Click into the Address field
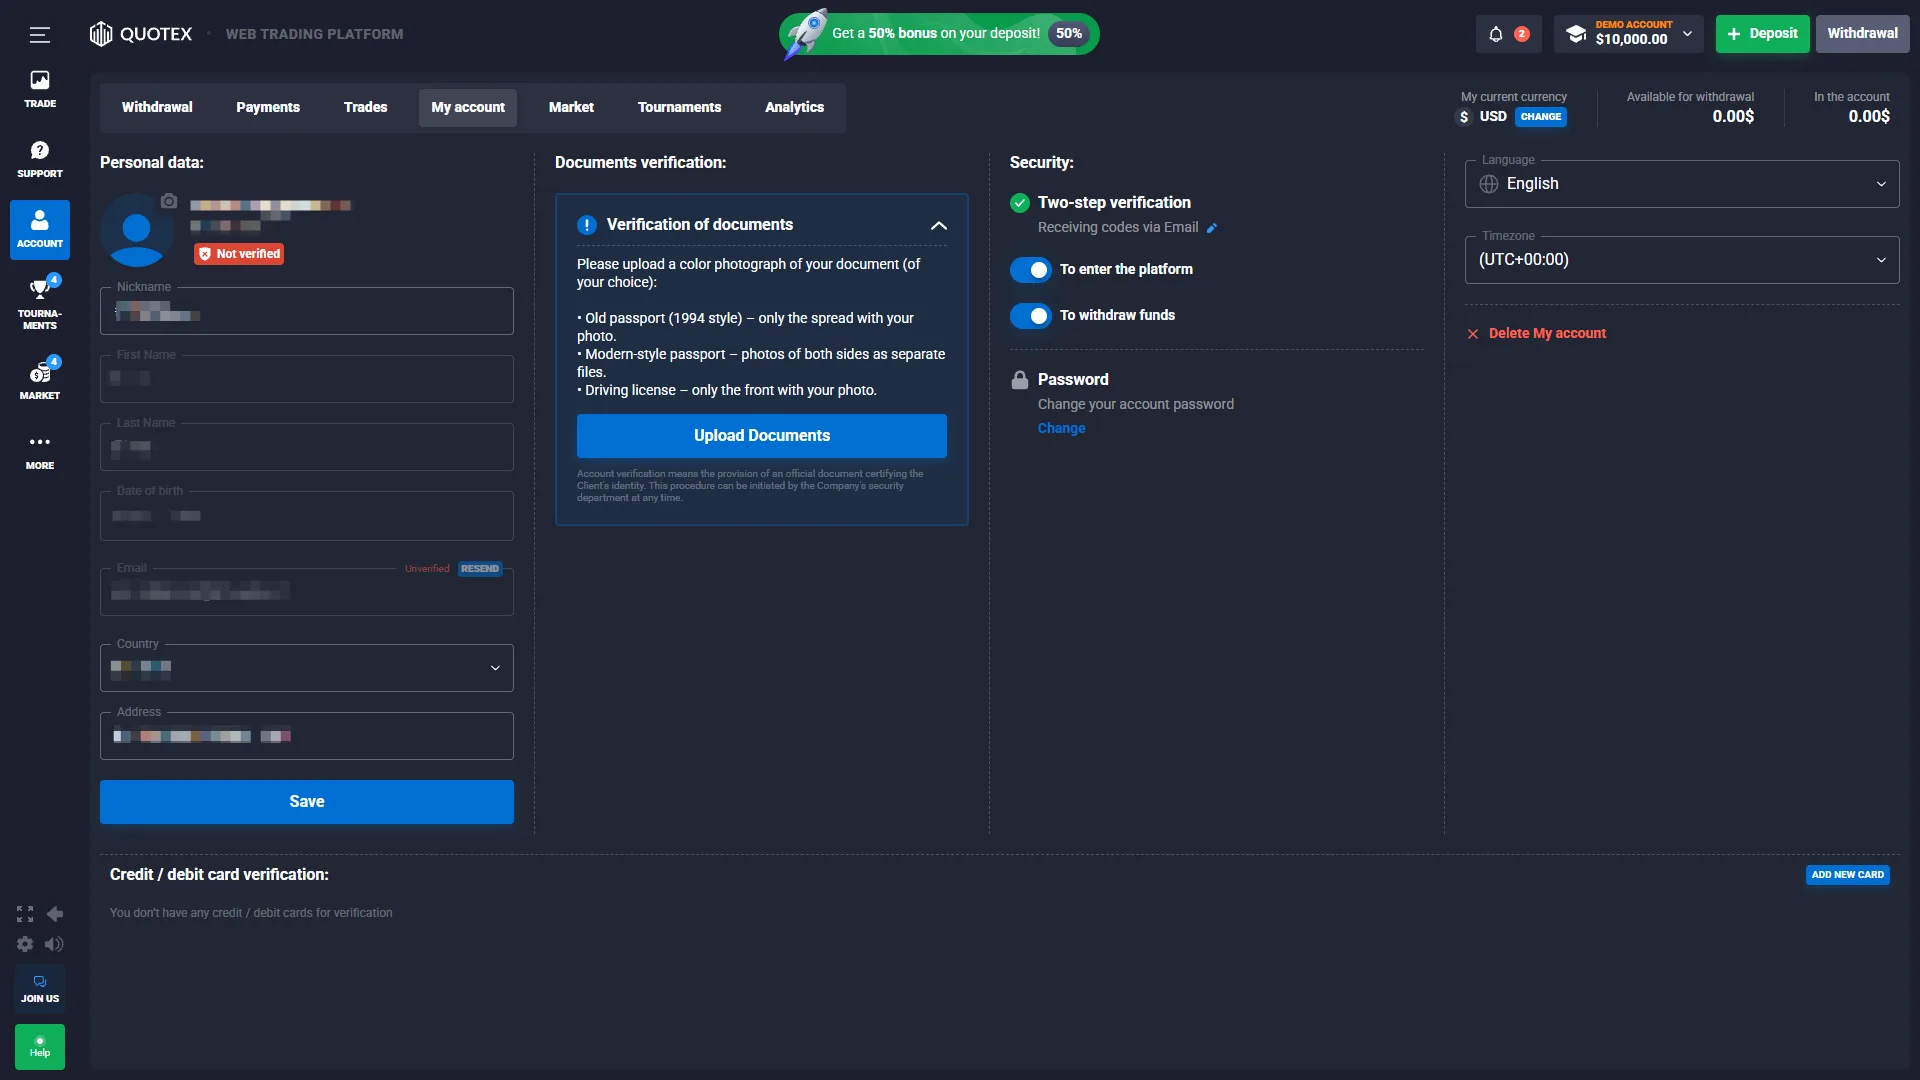The height and width of the screenshot is (1080, 1920). point(307,736)
